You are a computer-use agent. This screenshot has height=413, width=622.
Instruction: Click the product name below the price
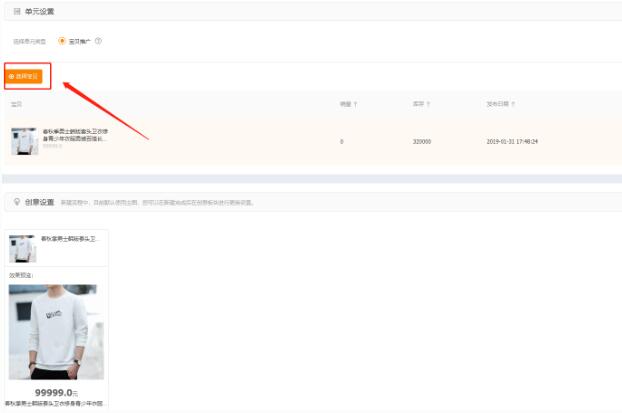[56, 404]
